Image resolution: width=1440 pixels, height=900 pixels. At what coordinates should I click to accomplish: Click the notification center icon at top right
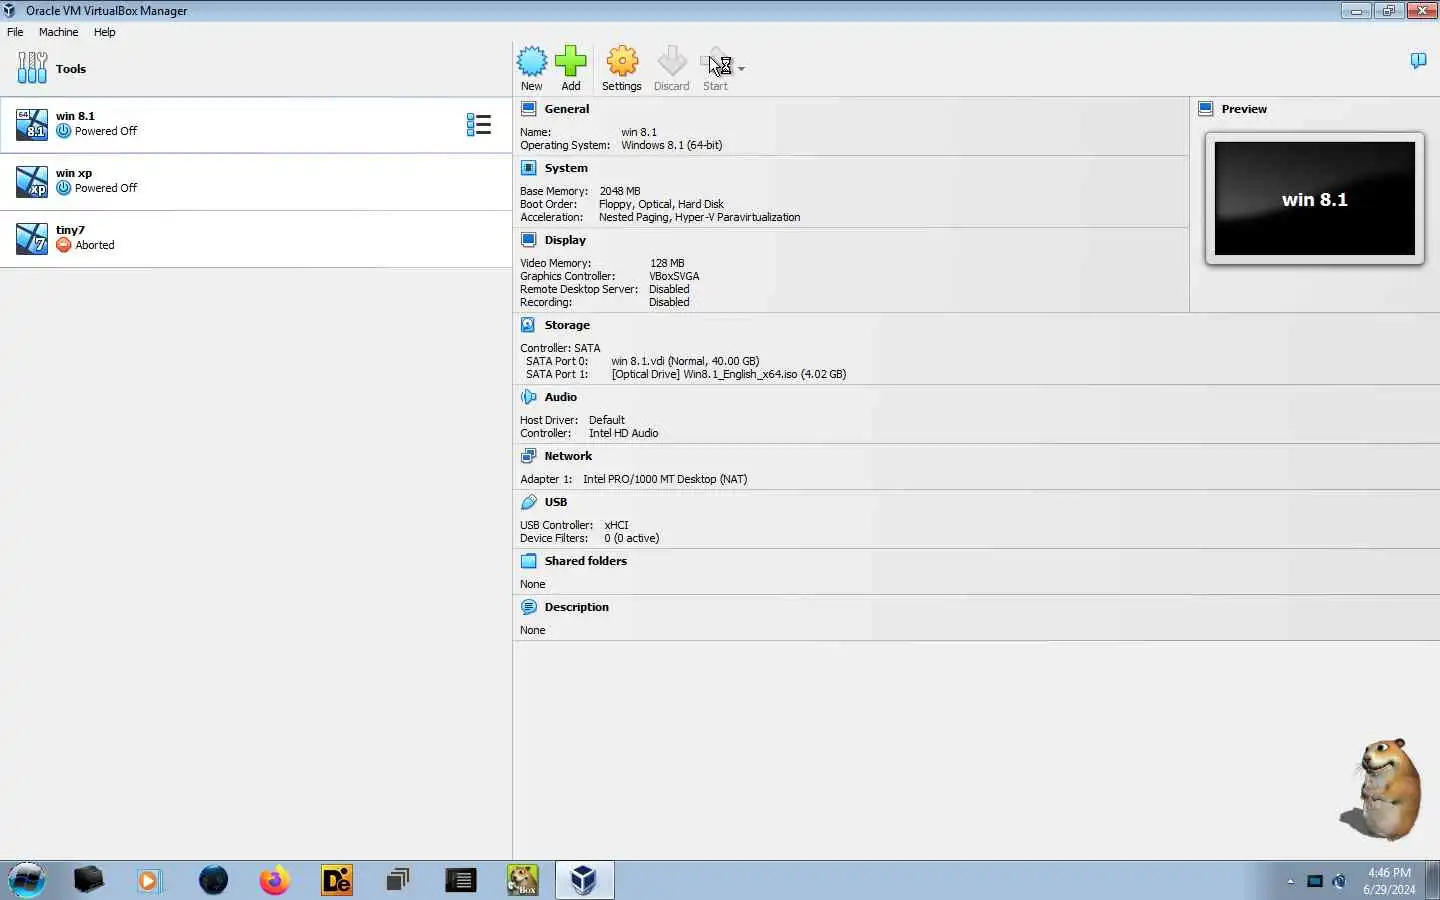click(1418, 61)
